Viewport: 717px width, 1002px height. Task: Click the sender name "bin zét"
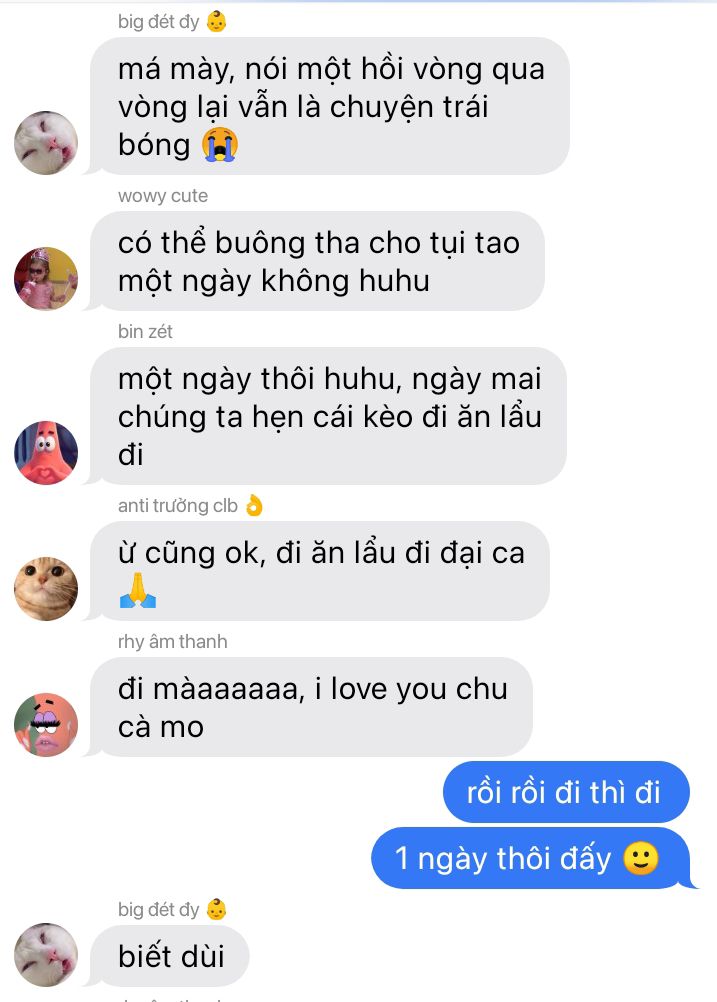click(145, 332)
